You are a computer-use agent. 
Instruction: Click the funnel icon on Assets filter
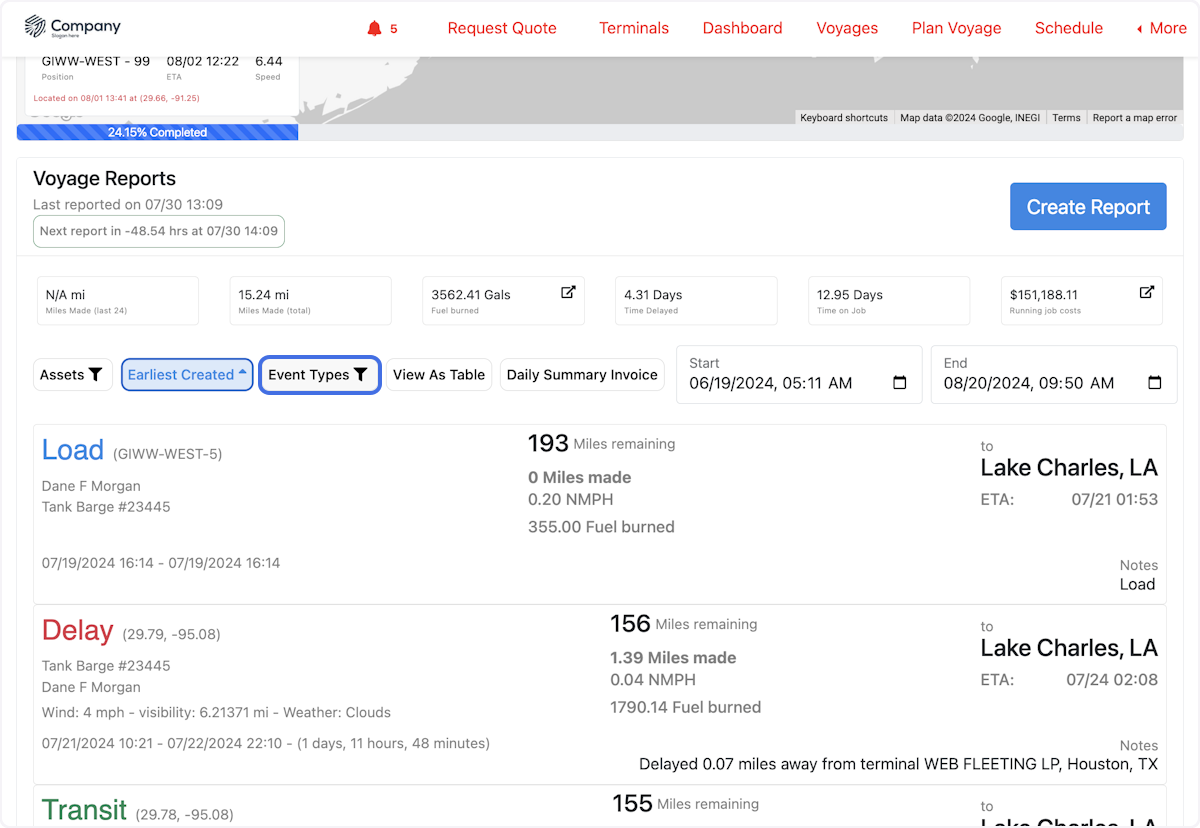click(95, 374)
